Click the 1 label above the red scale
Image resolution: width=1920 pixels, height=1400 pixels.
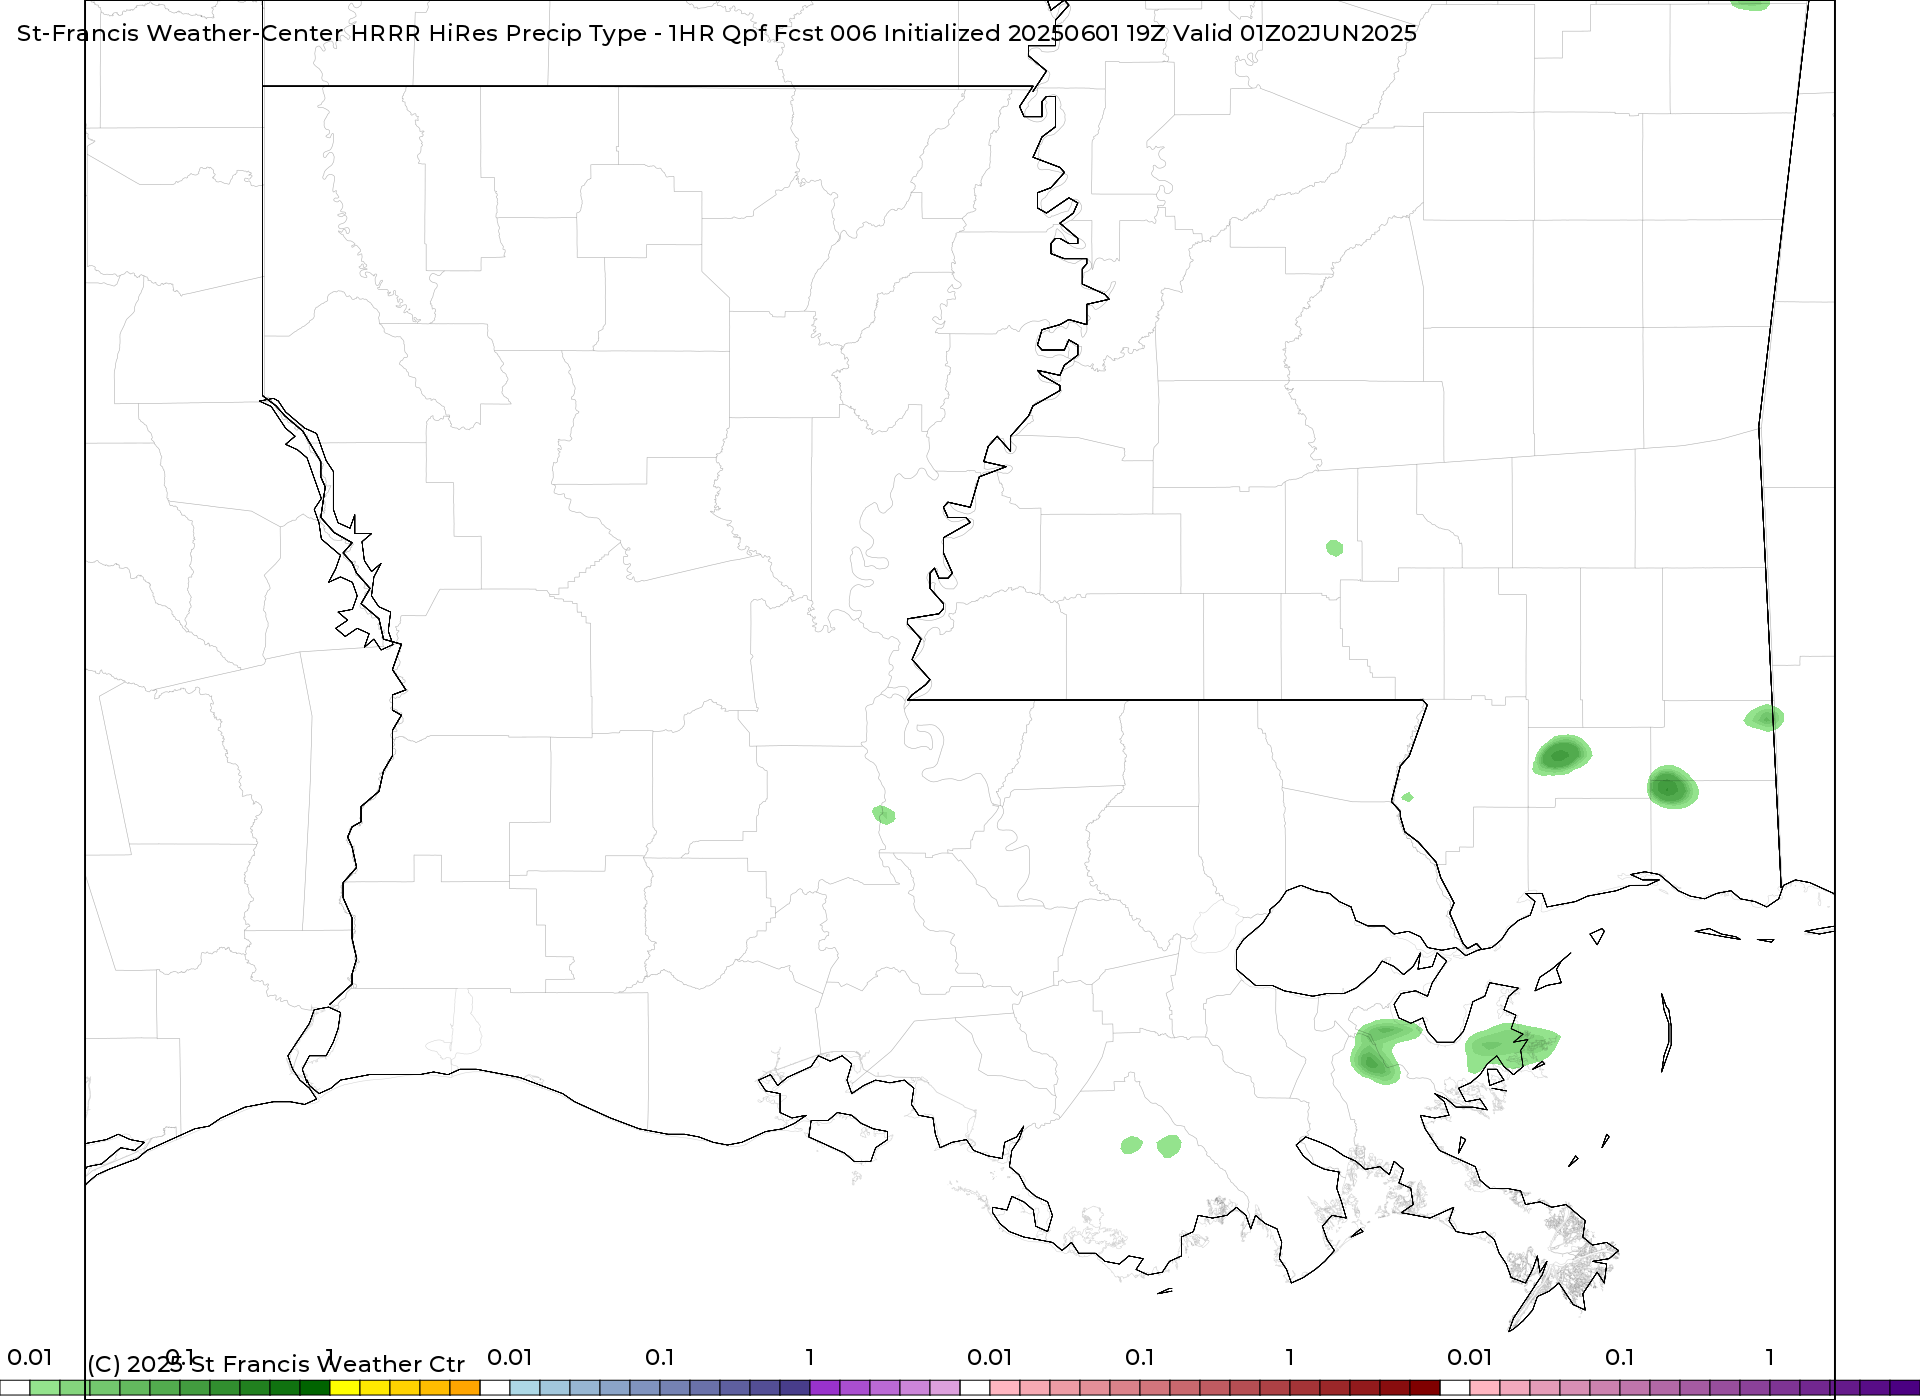[1290, 1357]
